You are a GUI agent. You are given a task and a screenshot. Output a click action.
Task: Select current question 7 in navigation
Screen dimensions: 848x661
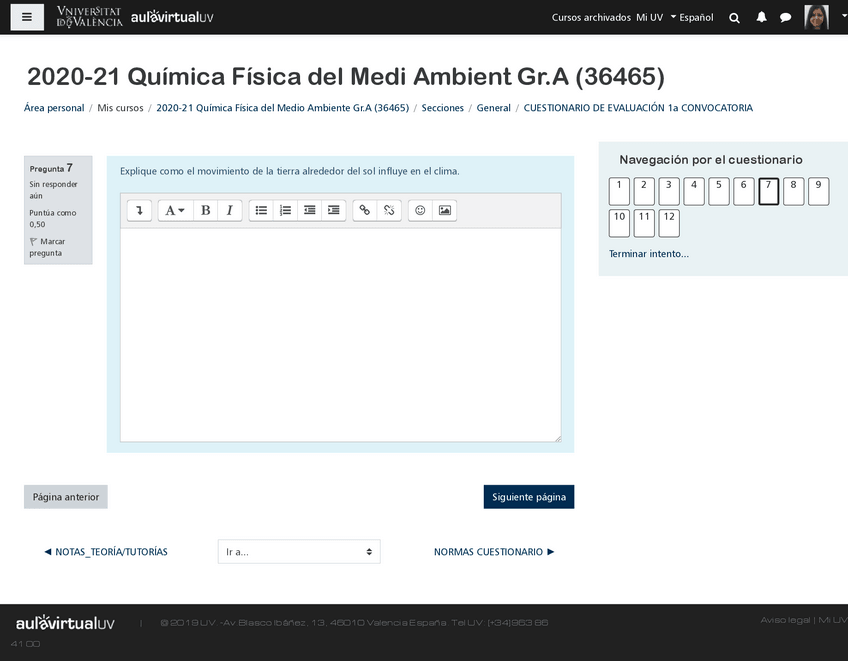768,191
